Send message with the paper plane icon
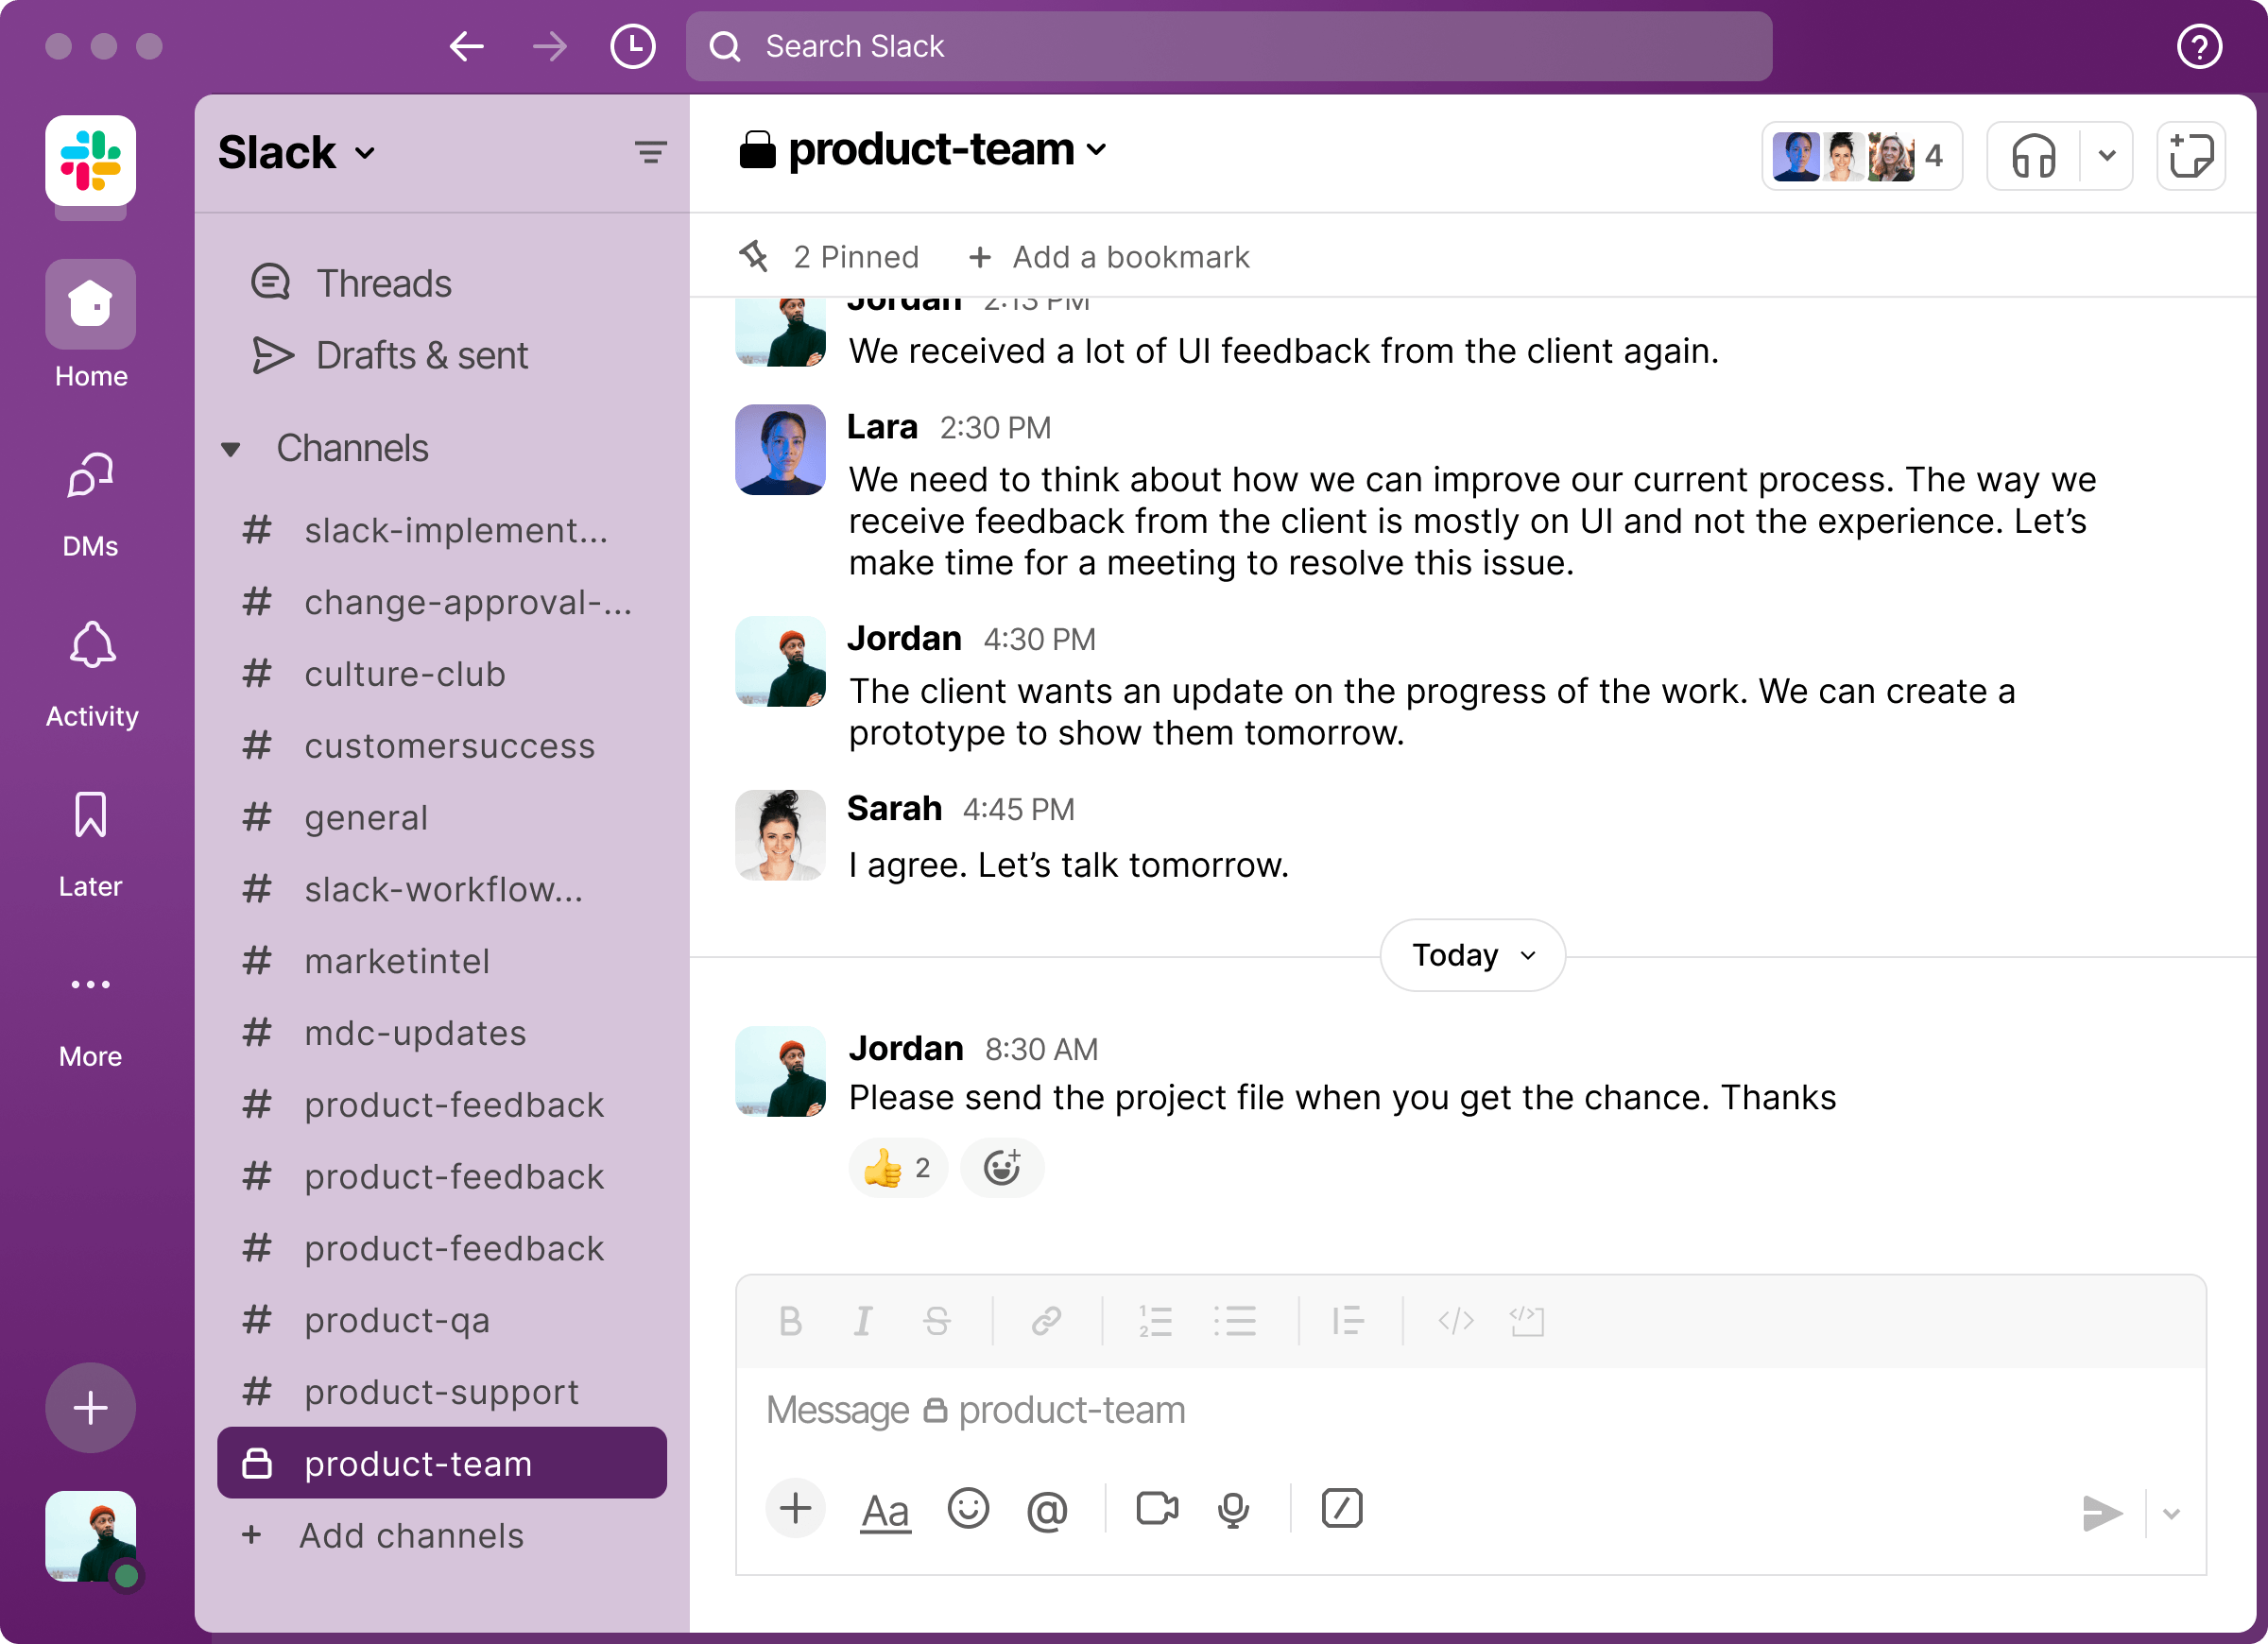2268x1644 pixels. pos(2102,1513)
